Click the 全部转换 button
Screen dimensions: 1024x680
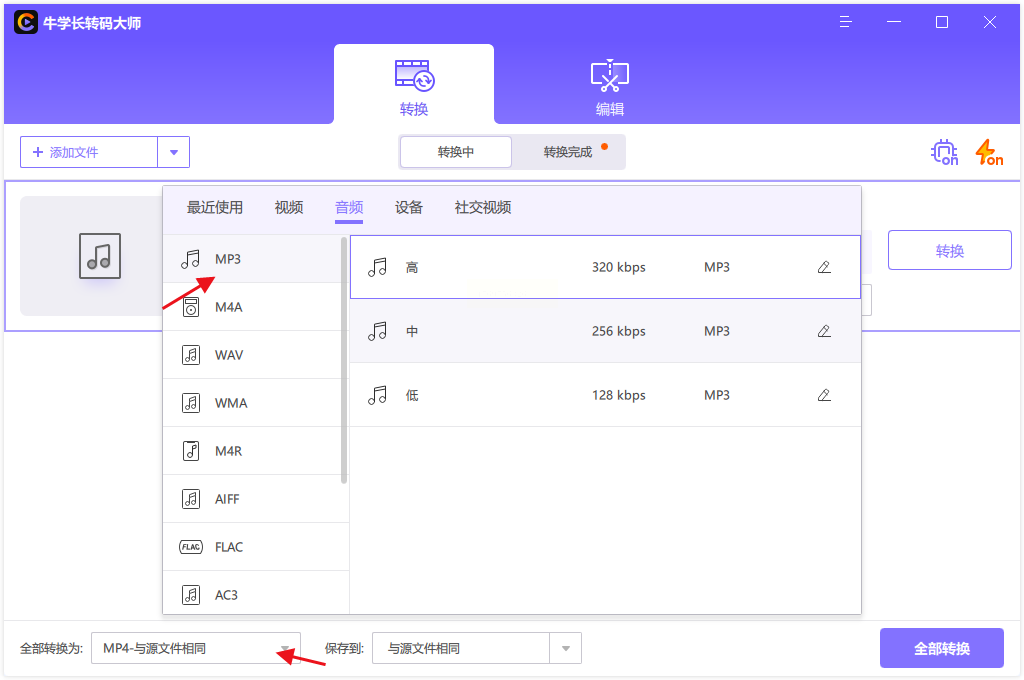(x=942, y=649)
